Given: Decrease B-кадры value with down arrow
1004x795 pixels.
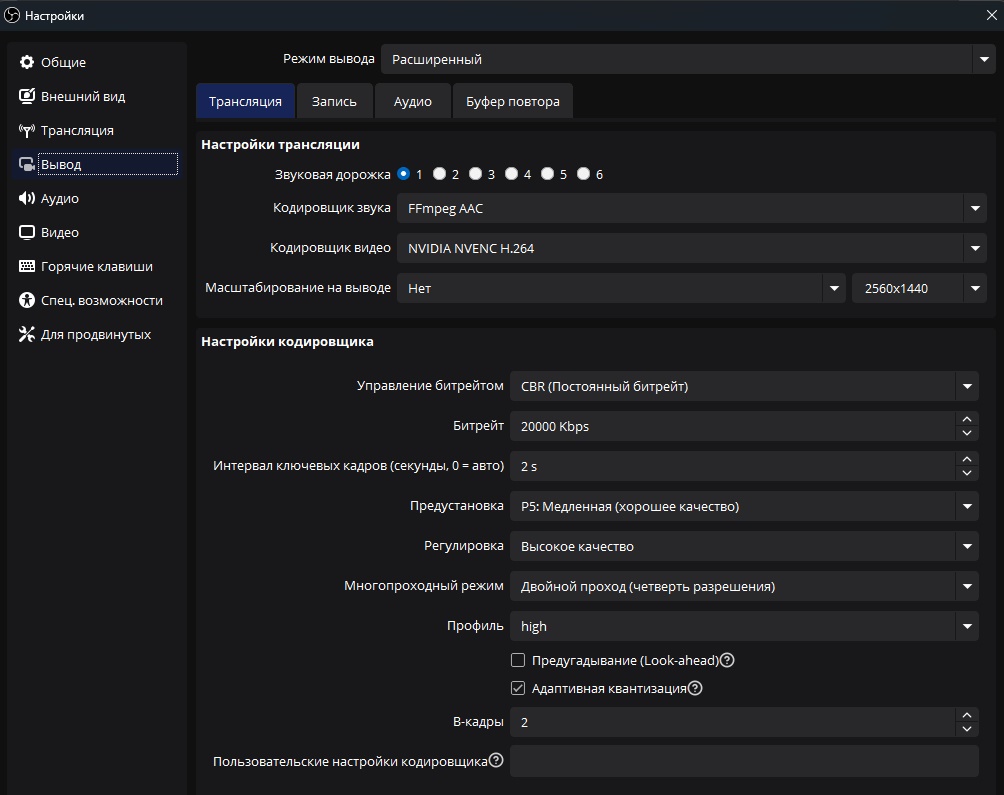Looking at the screenshot, I should [967, 729].
